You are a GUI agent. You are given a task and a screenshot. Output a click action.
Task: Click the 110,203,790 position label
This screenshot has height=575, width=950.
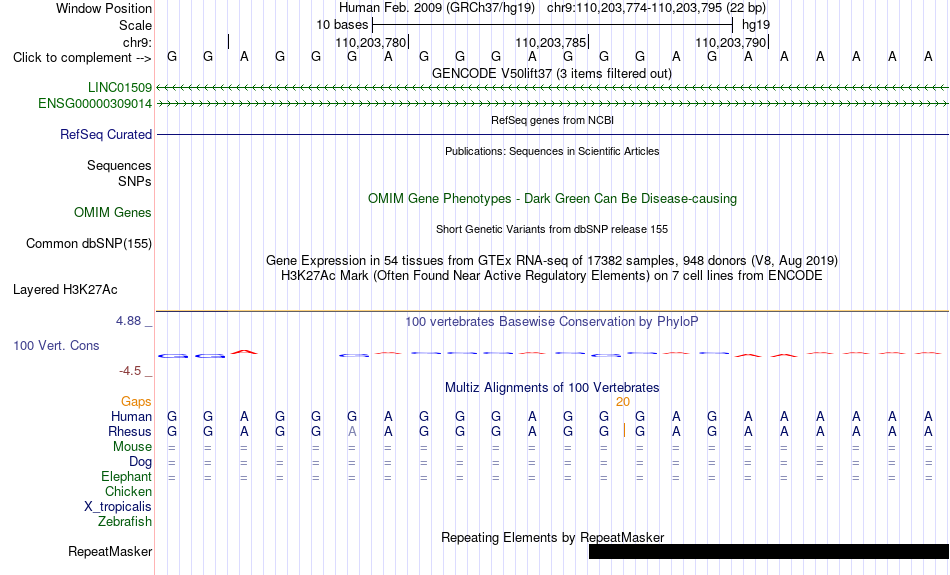[731, 42]
